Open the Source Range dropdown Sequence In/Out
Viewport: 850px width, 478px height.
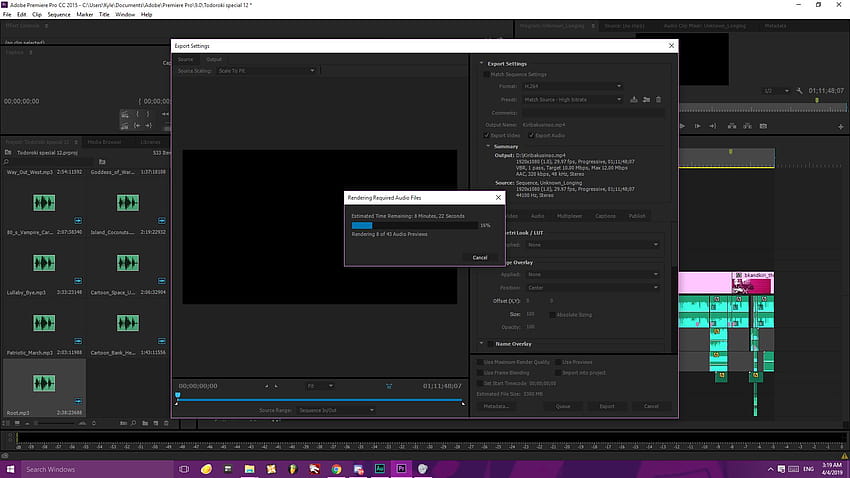click(x=336, y=410)
